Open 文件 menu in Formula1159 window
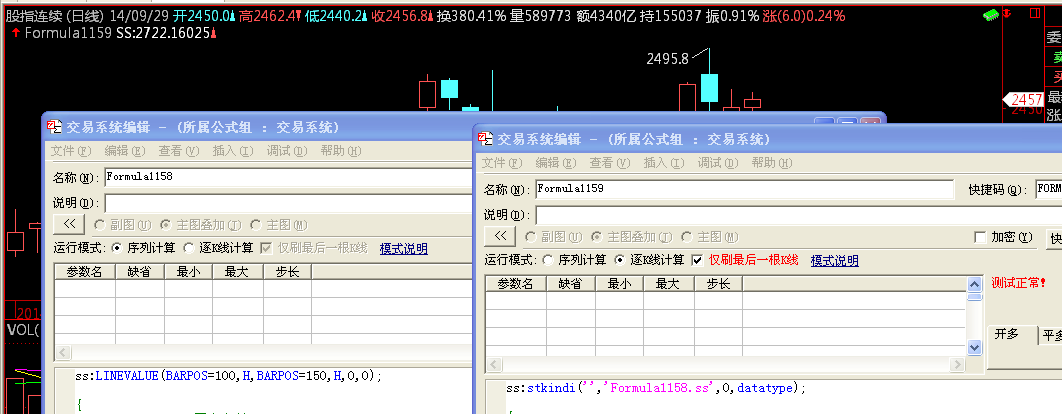This screenshot has height=414, width=1062. (x=501, y=163)
